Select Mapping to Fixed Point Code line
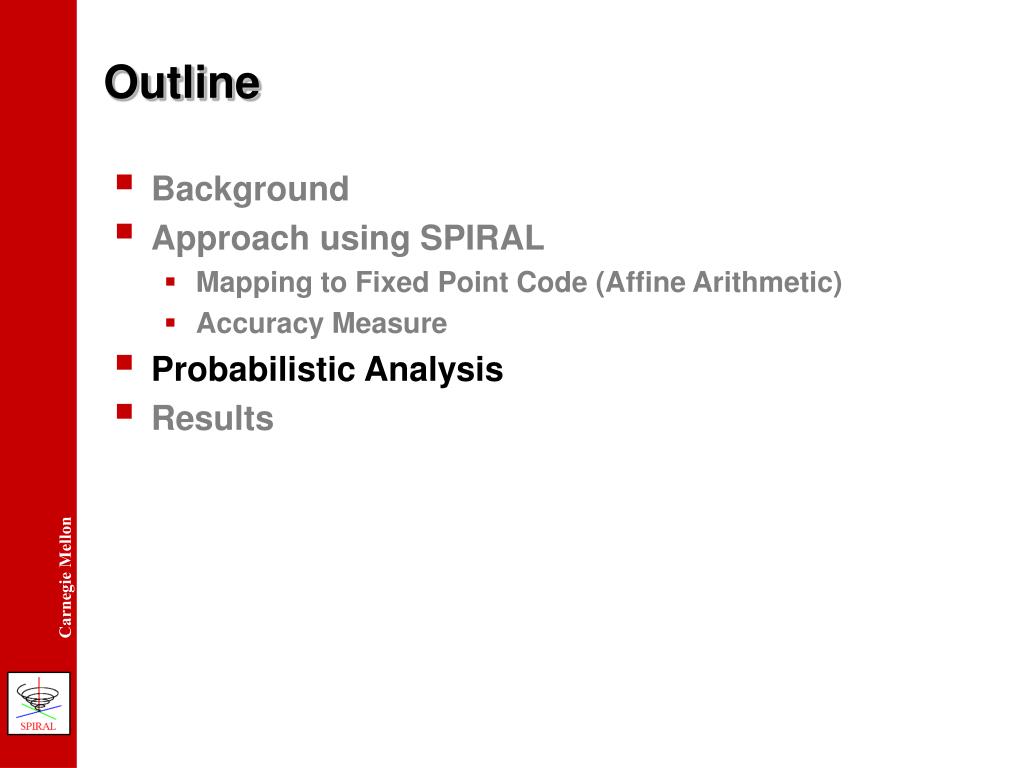This screenshot has width=1024, height=768. tap(519, 283)
